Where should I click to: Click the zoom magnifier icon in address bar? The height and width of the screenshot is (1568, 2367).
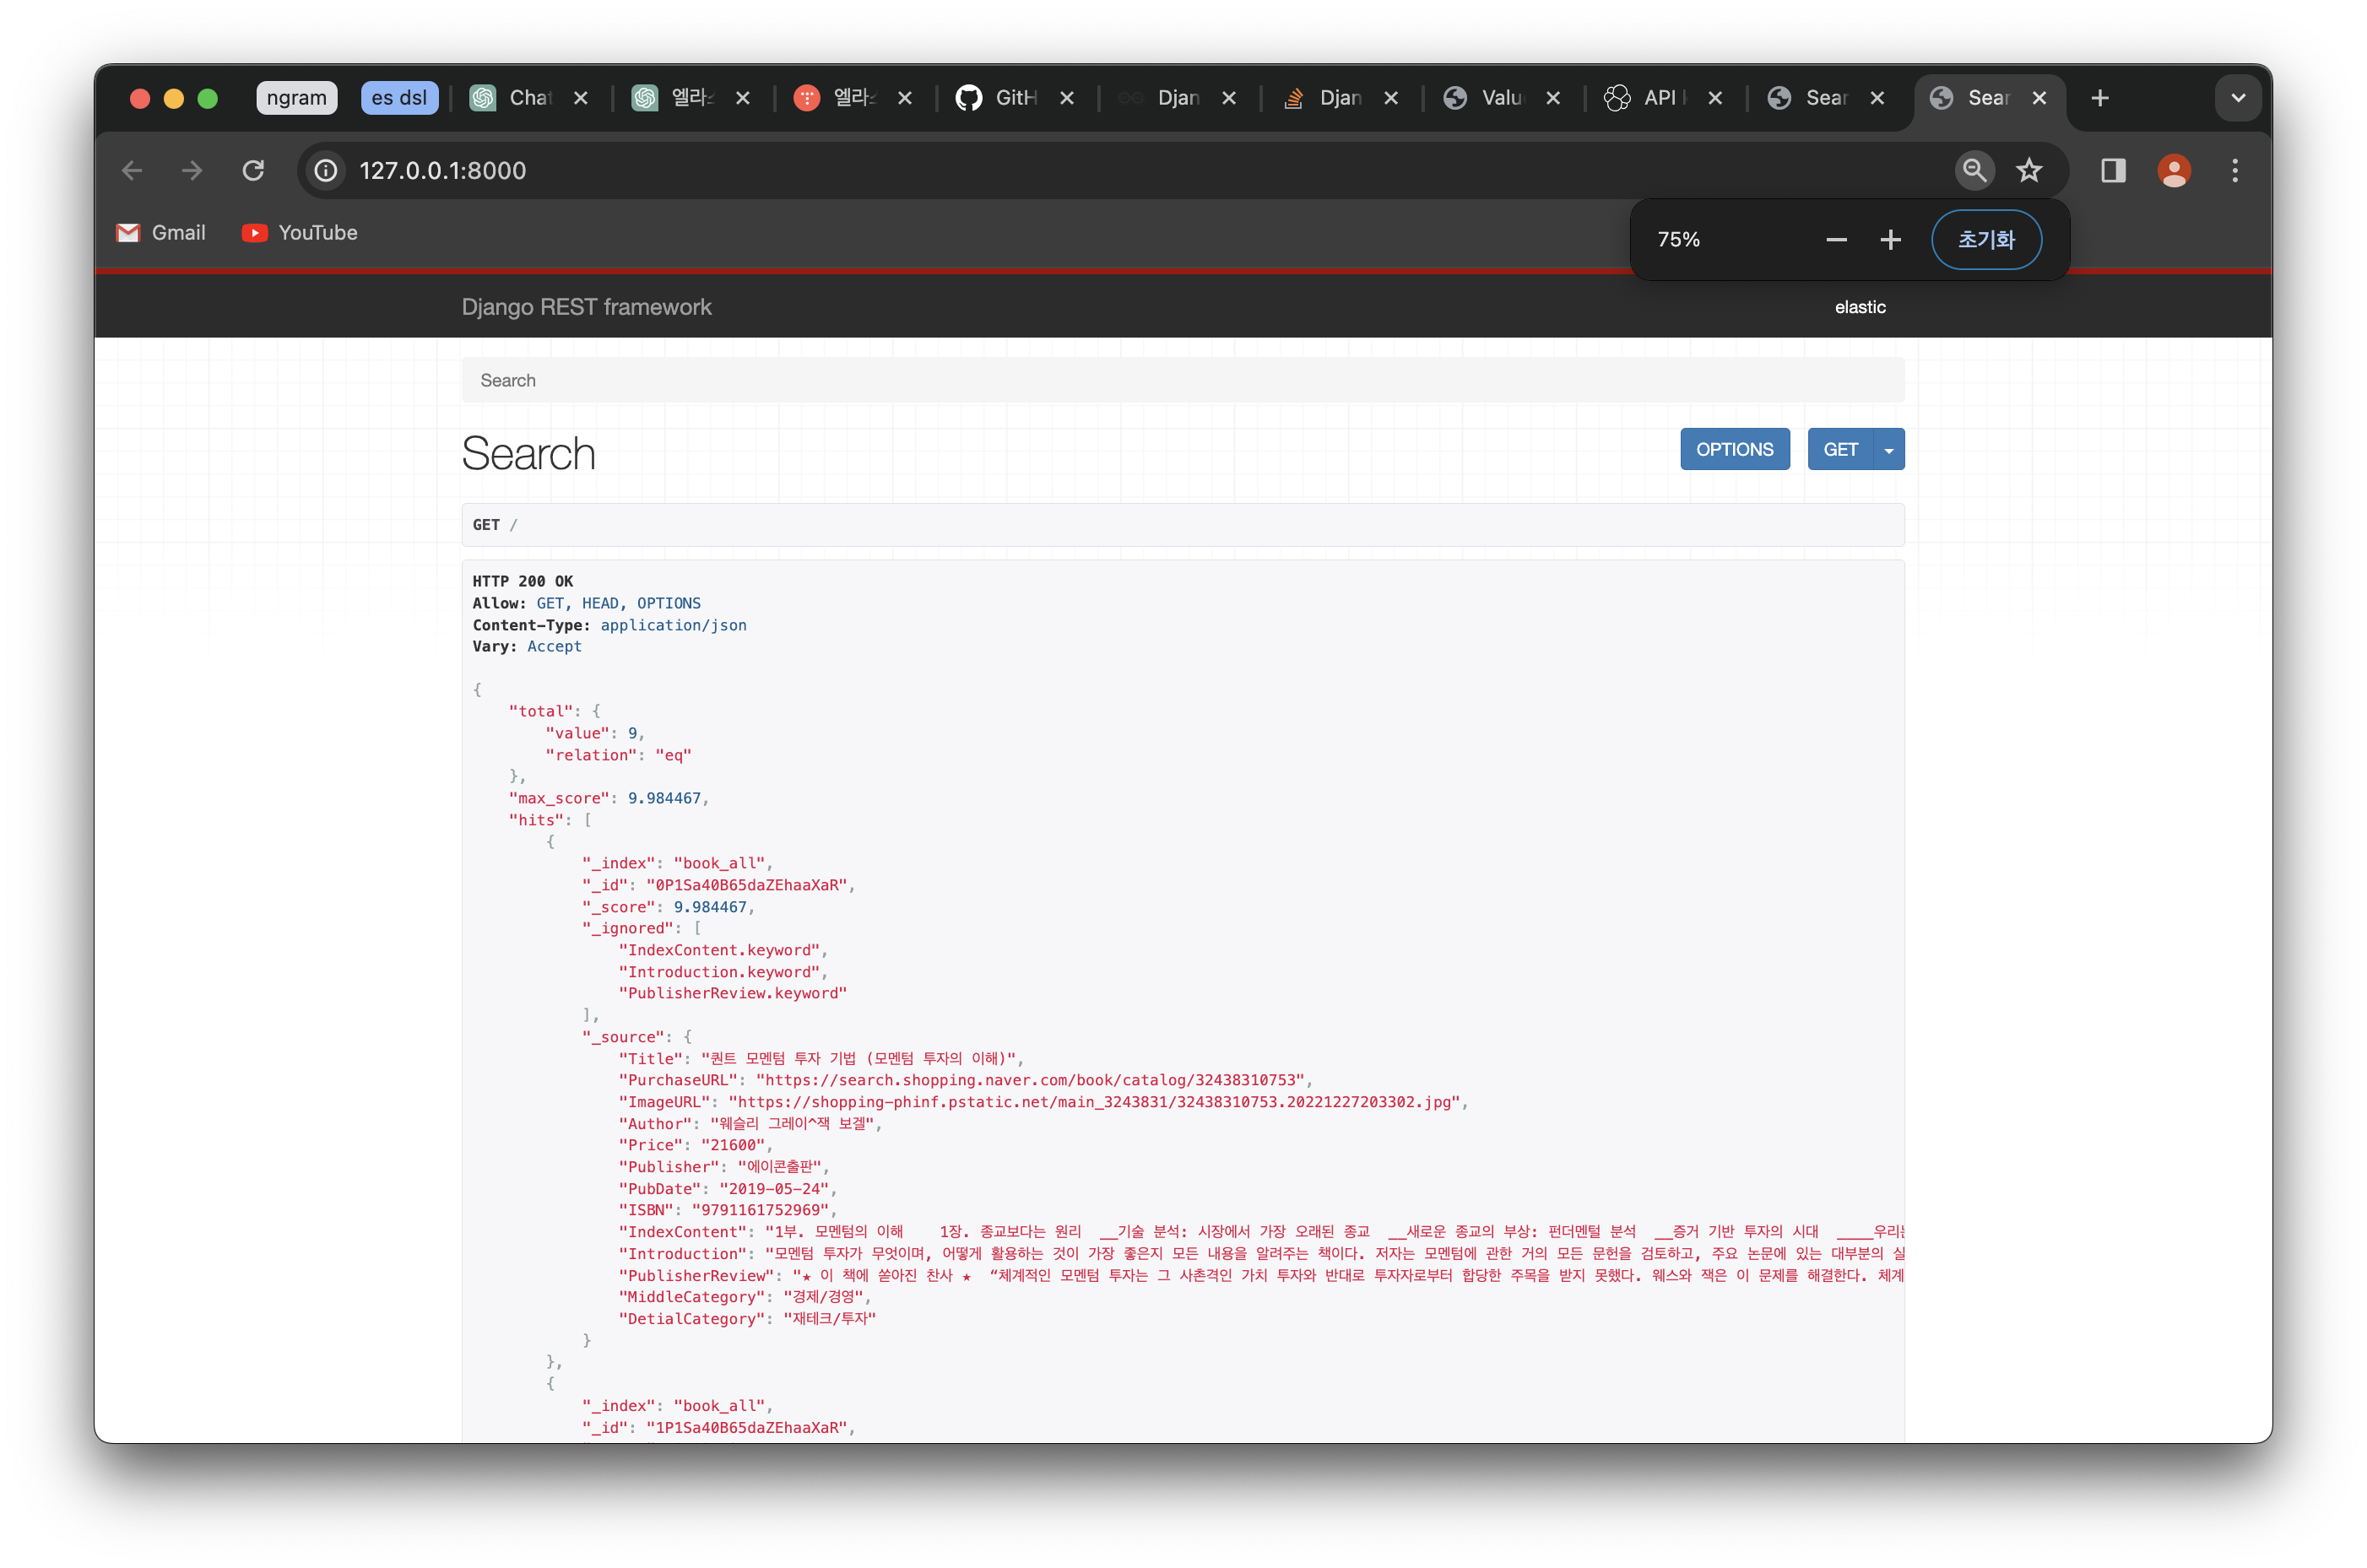1974,171
